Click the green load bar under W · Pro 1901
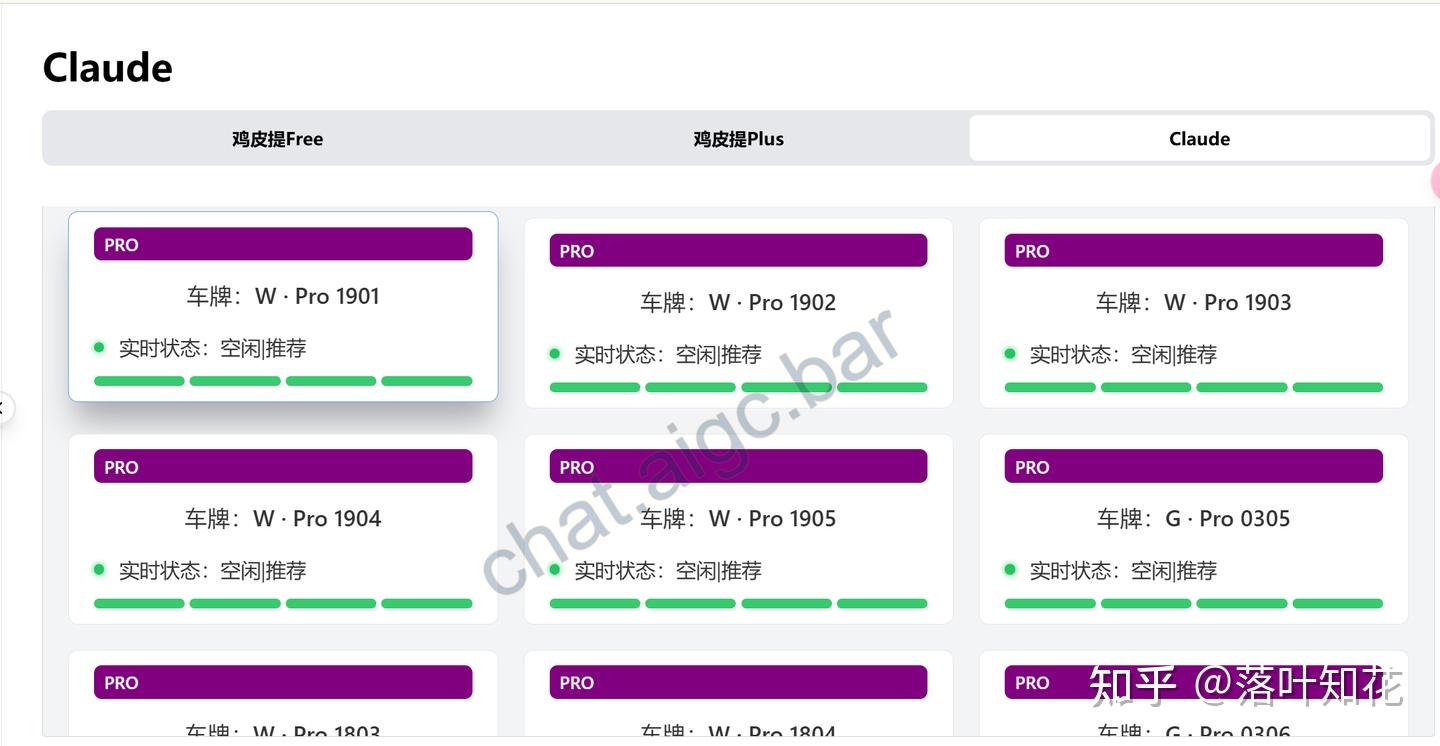 click(x=283, y=381)
